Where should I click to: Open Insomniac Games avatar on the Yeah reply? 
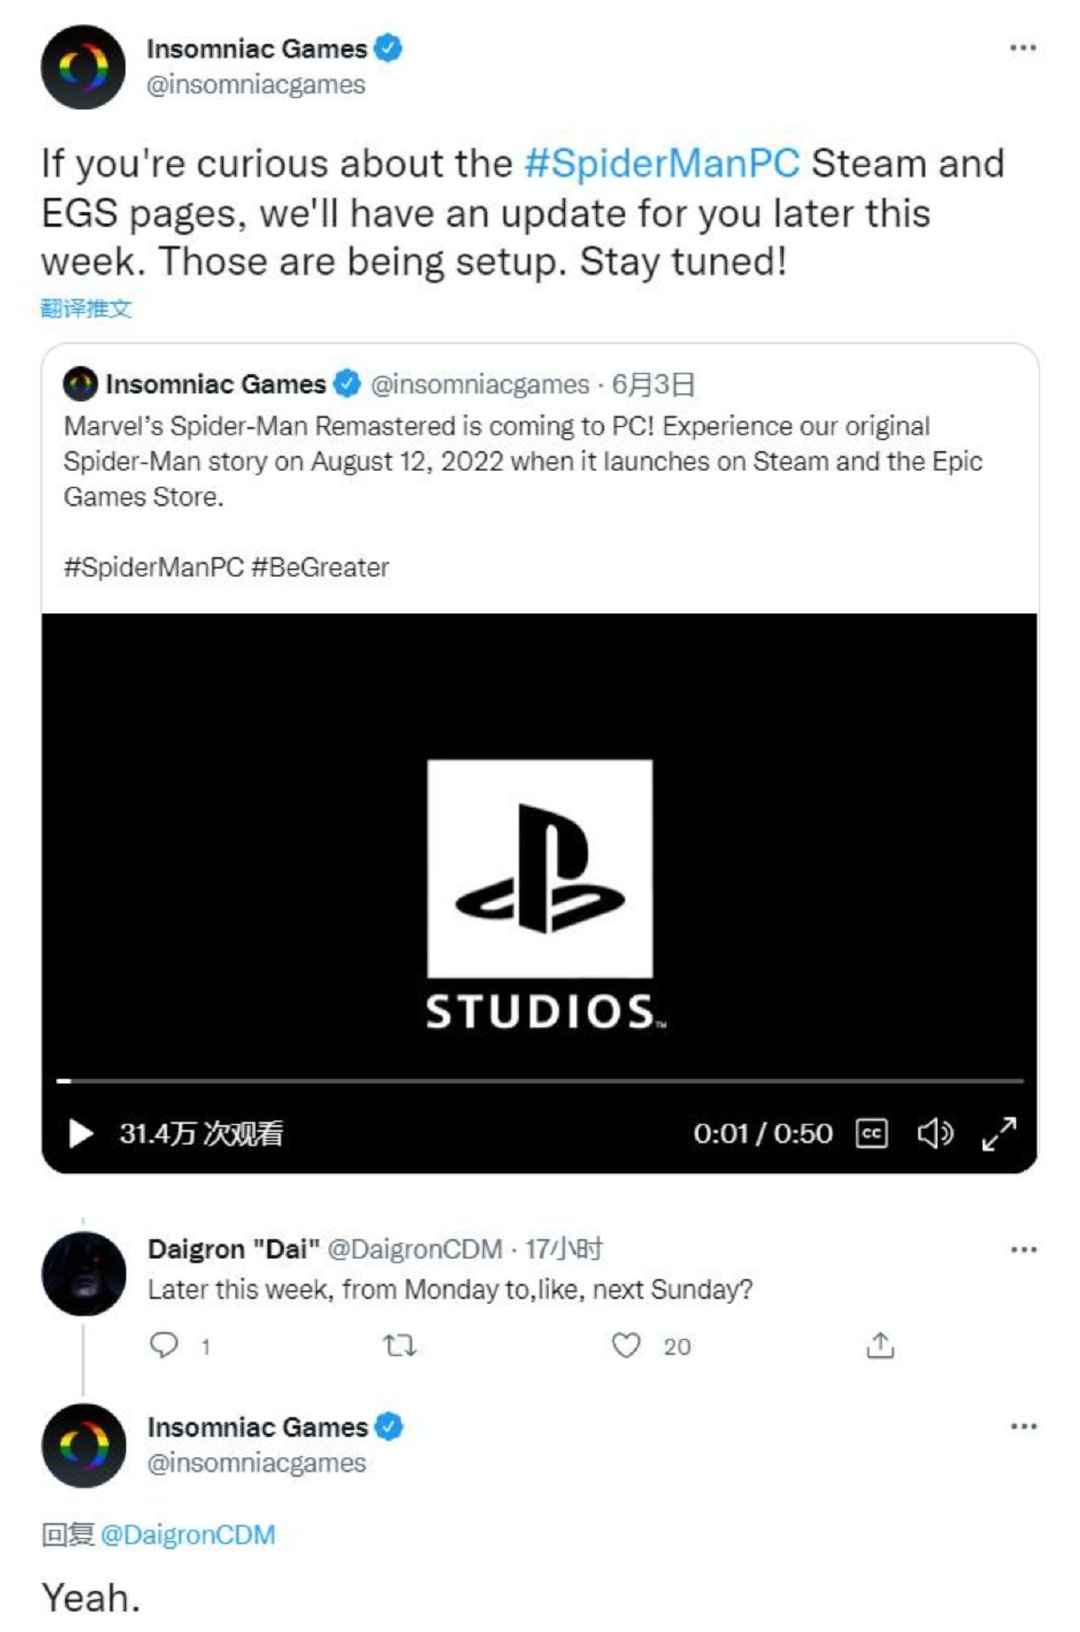click(83, 1445)
